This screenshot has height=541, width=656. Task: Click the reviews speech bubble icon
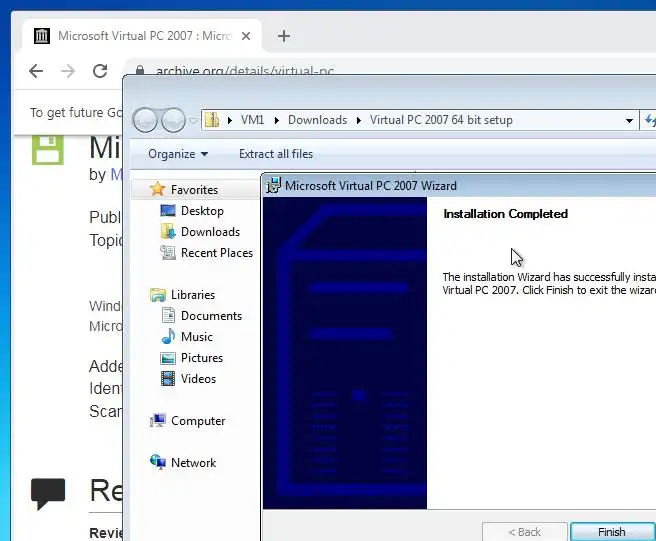(x=48, y=494)
